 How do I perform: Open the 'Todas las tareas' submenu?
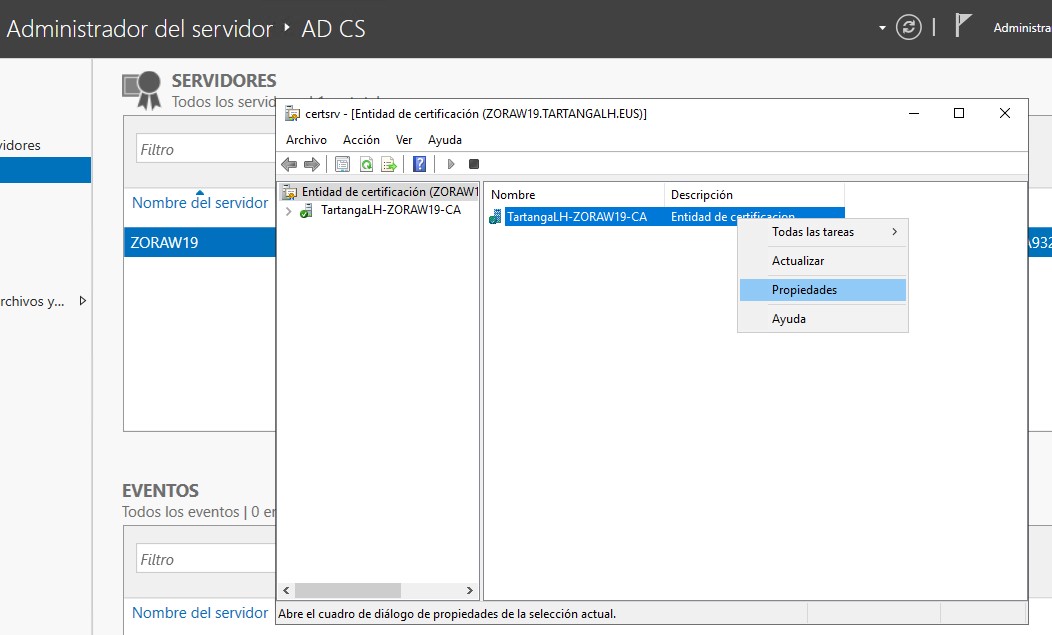pos(823,232)
